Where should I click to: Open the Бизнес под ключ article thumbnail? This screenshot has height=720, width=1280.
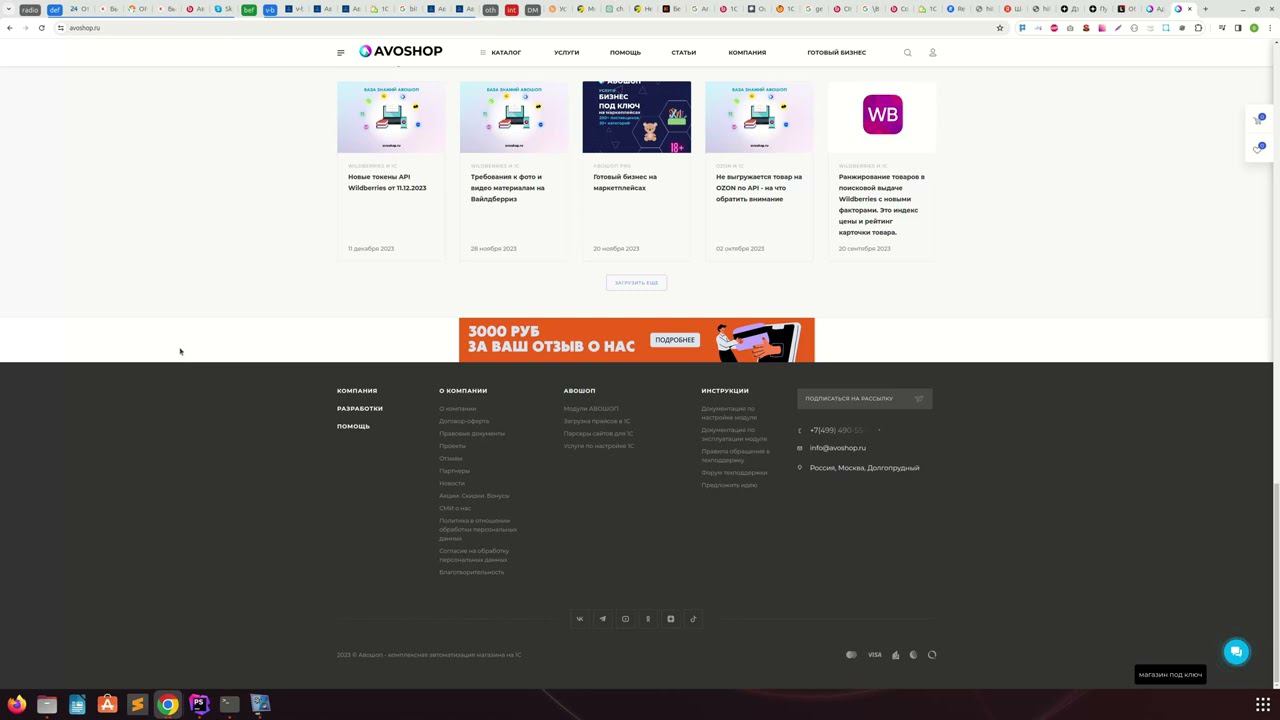[x=637, y=117]
